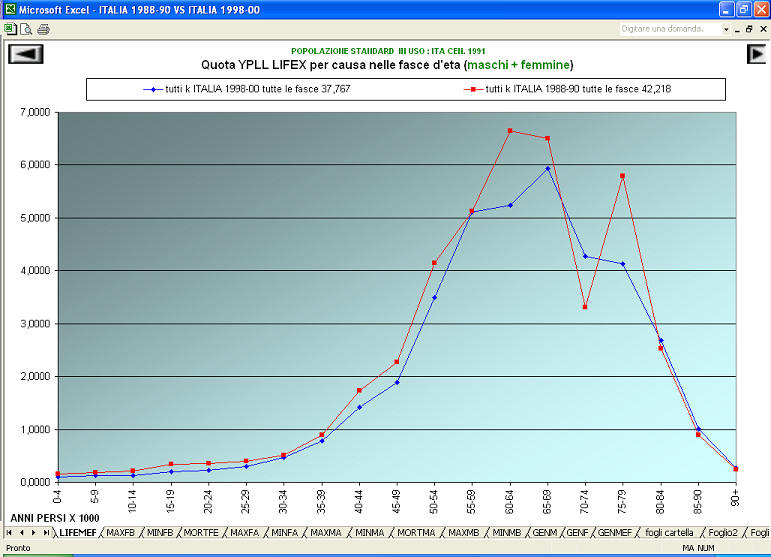This screenshot has width=771, height=557.
Task: Switch to the MAXMB sheet tab
Action: point(464,532)
